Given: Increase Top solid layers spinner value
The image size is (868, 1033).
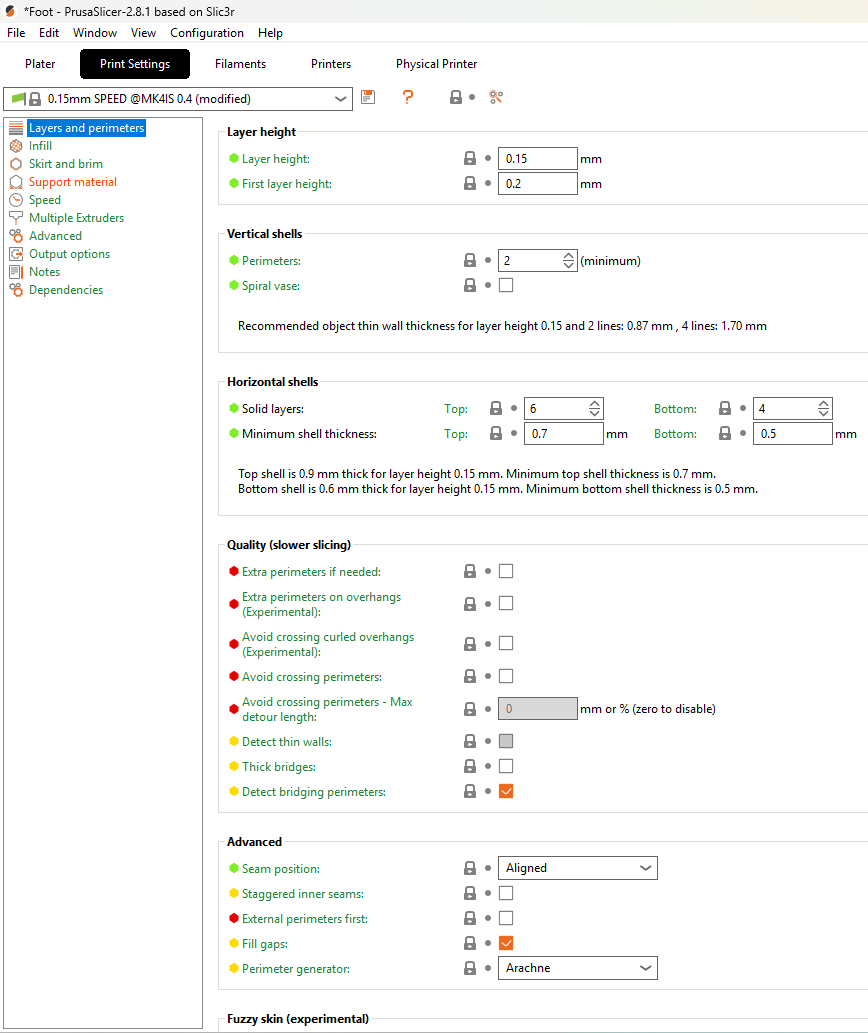Looking at the screenshot, I should tap(594, 404).
